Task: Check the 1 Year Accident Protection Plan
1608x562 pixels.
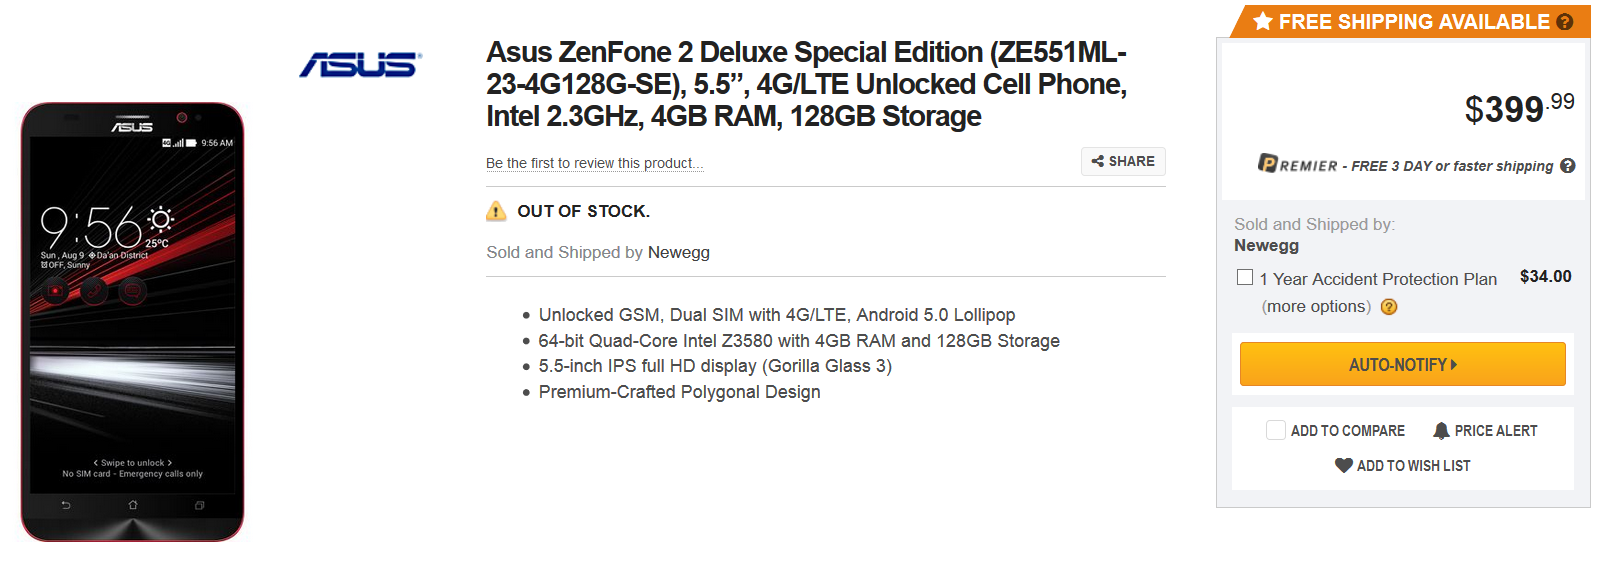Action: click(1245, 278)
